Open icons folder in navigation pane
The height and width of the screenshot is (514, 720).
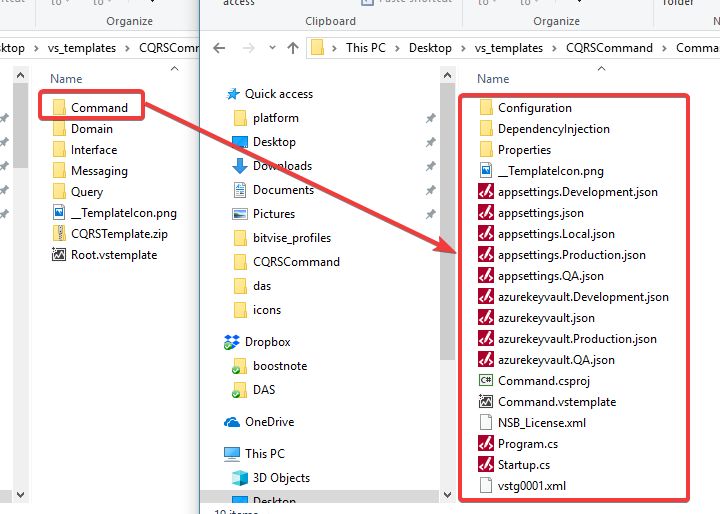pos(257,310)
